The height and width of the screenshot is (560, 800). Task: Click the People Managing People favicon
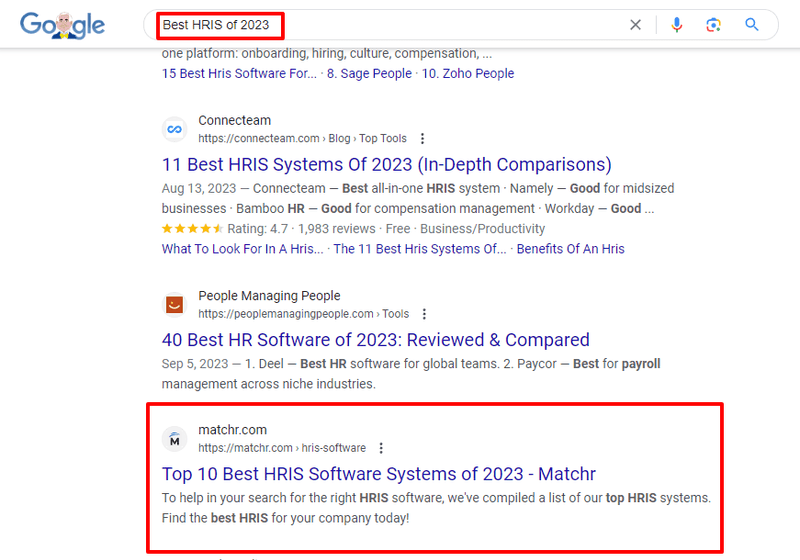[174, 304]
